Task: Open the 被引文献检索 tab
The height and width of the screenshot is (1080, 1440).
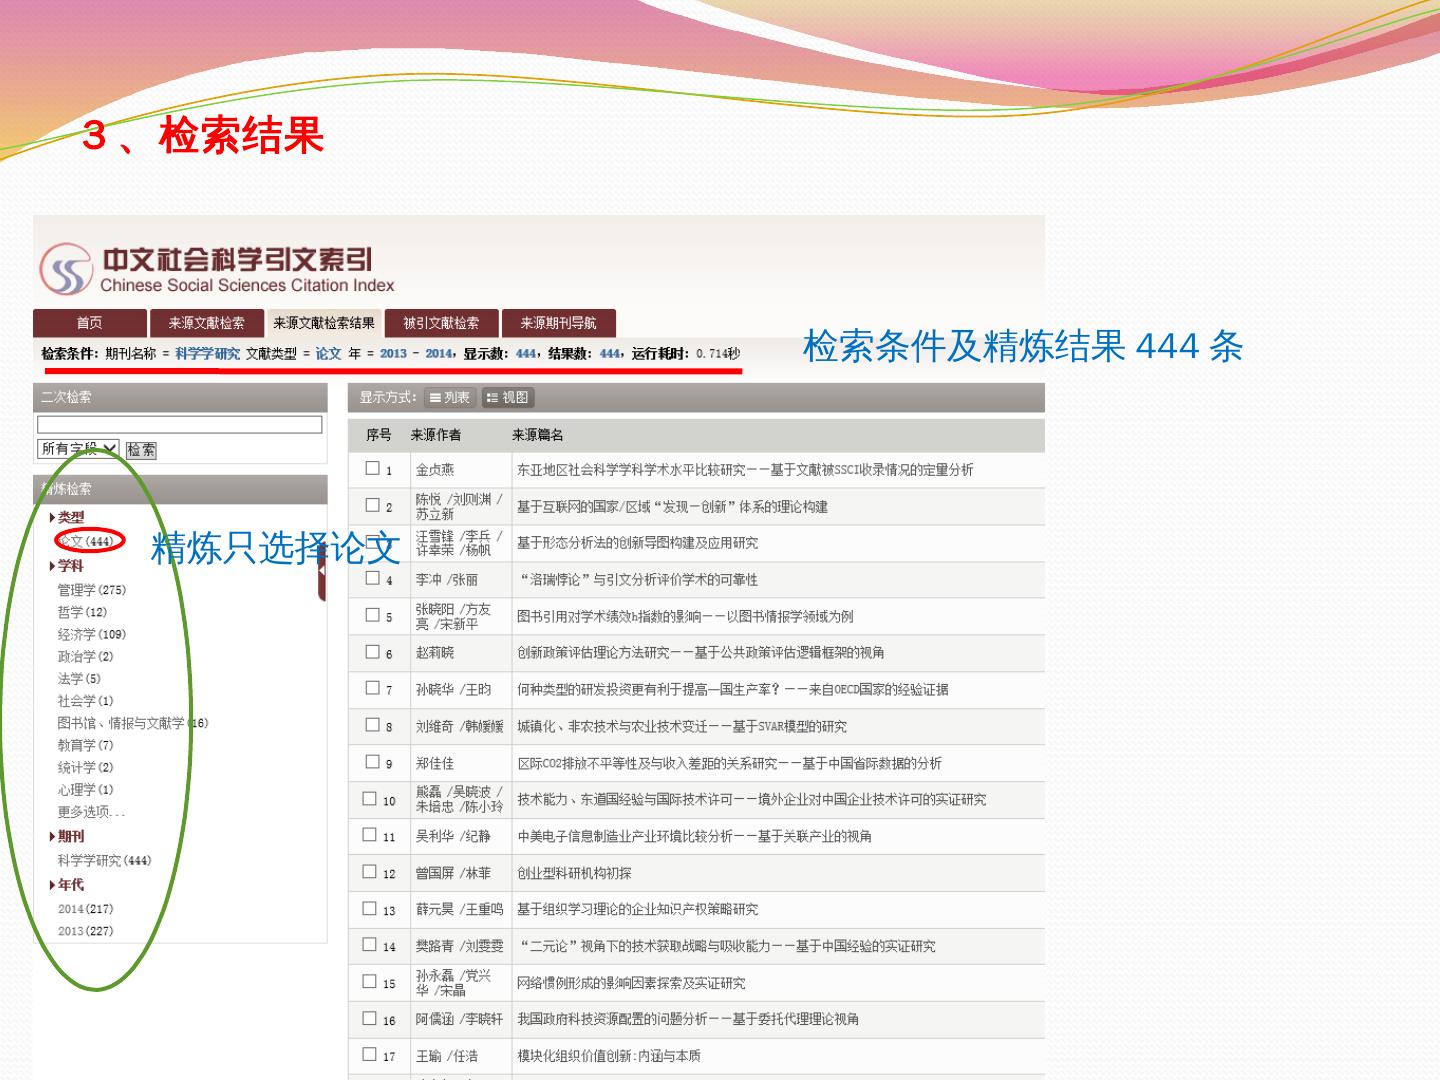Action: (x=441, y=323)
